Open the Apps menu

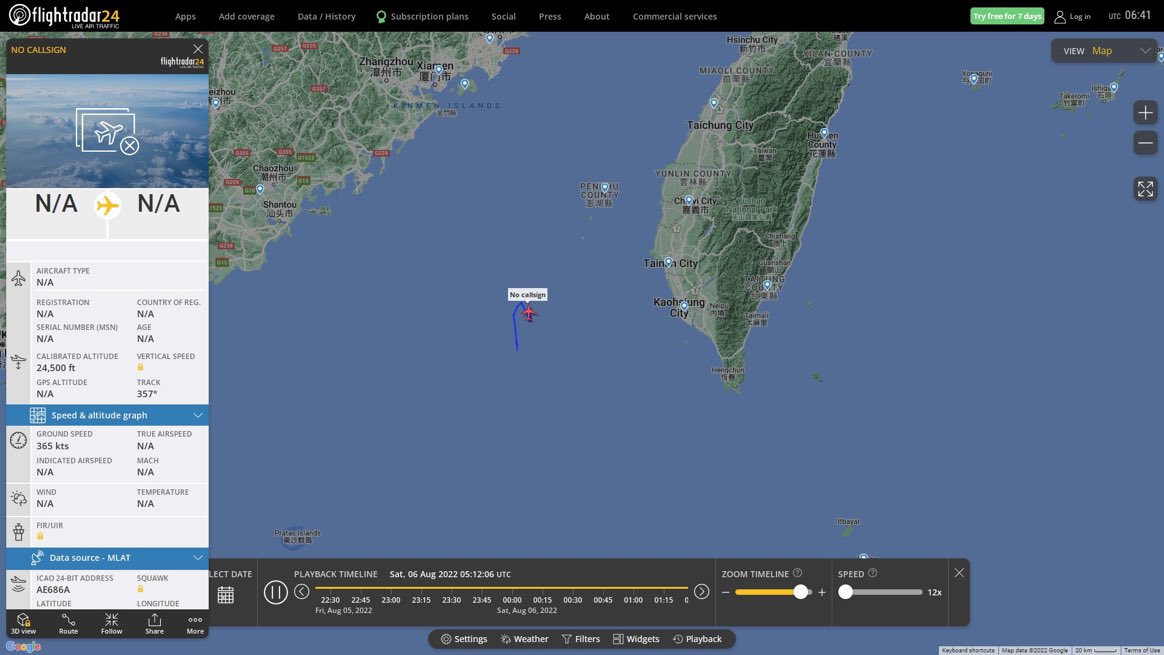(185, 16)
